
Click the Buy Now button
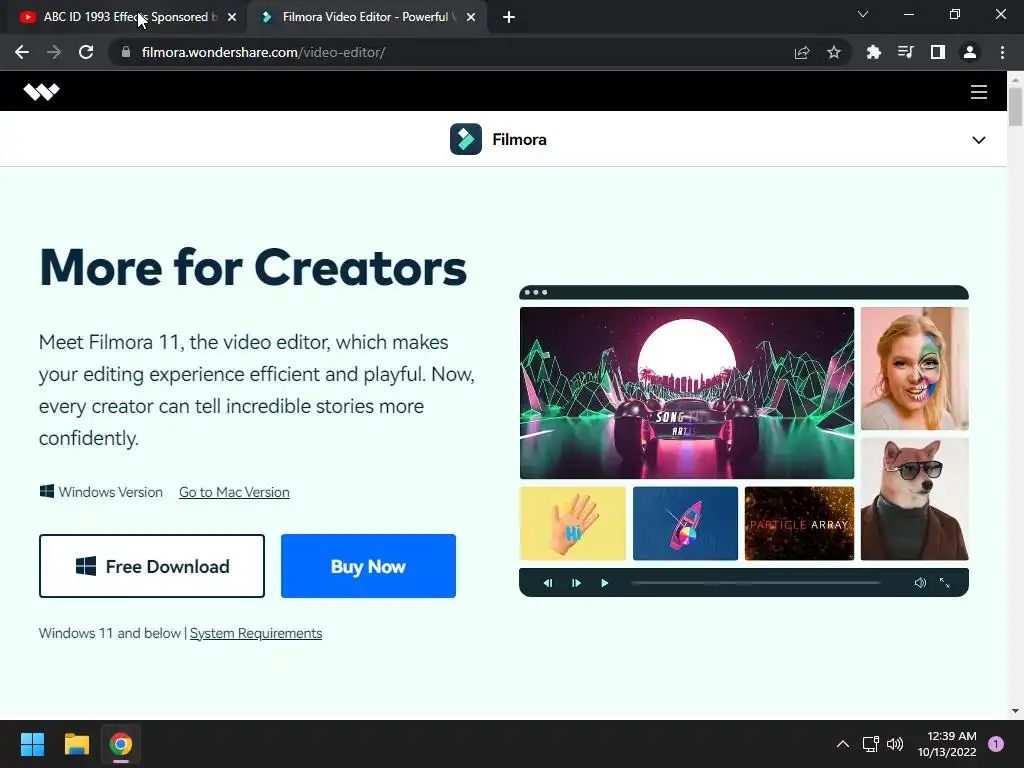pyautogui.click(x=368, y=566)
